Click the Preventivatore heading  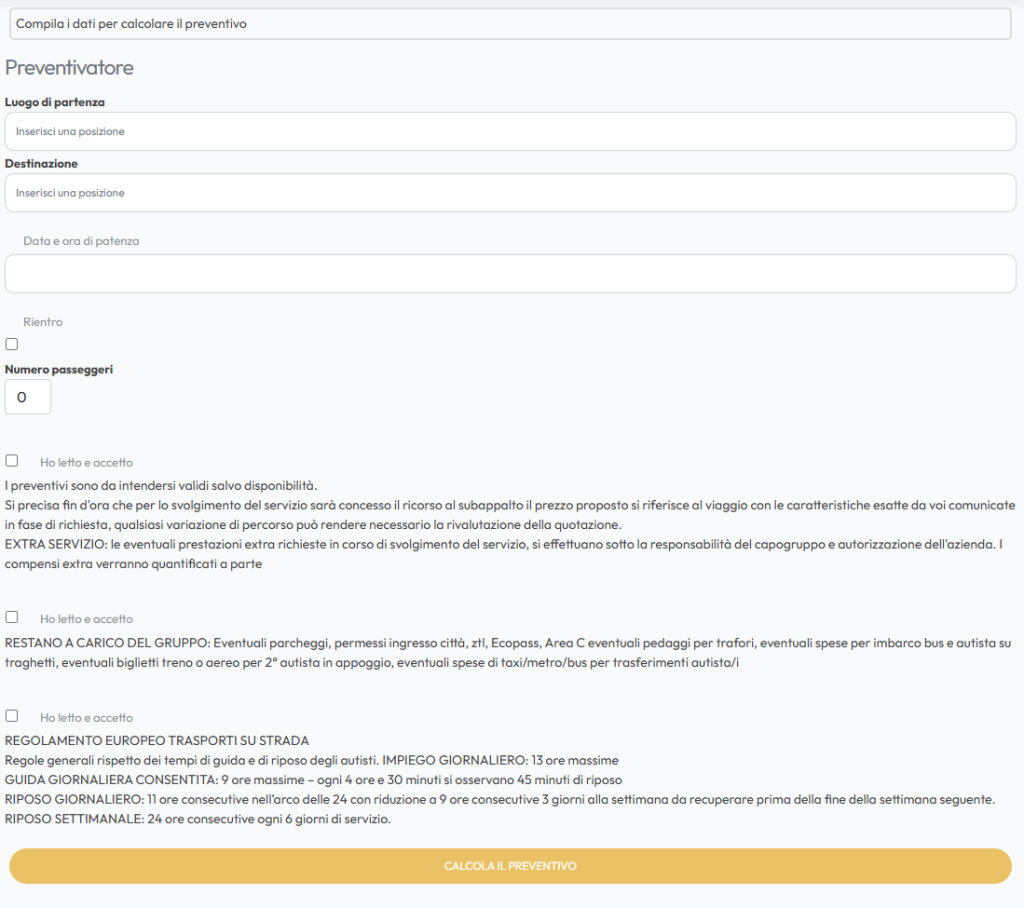[x=69, y=68]
